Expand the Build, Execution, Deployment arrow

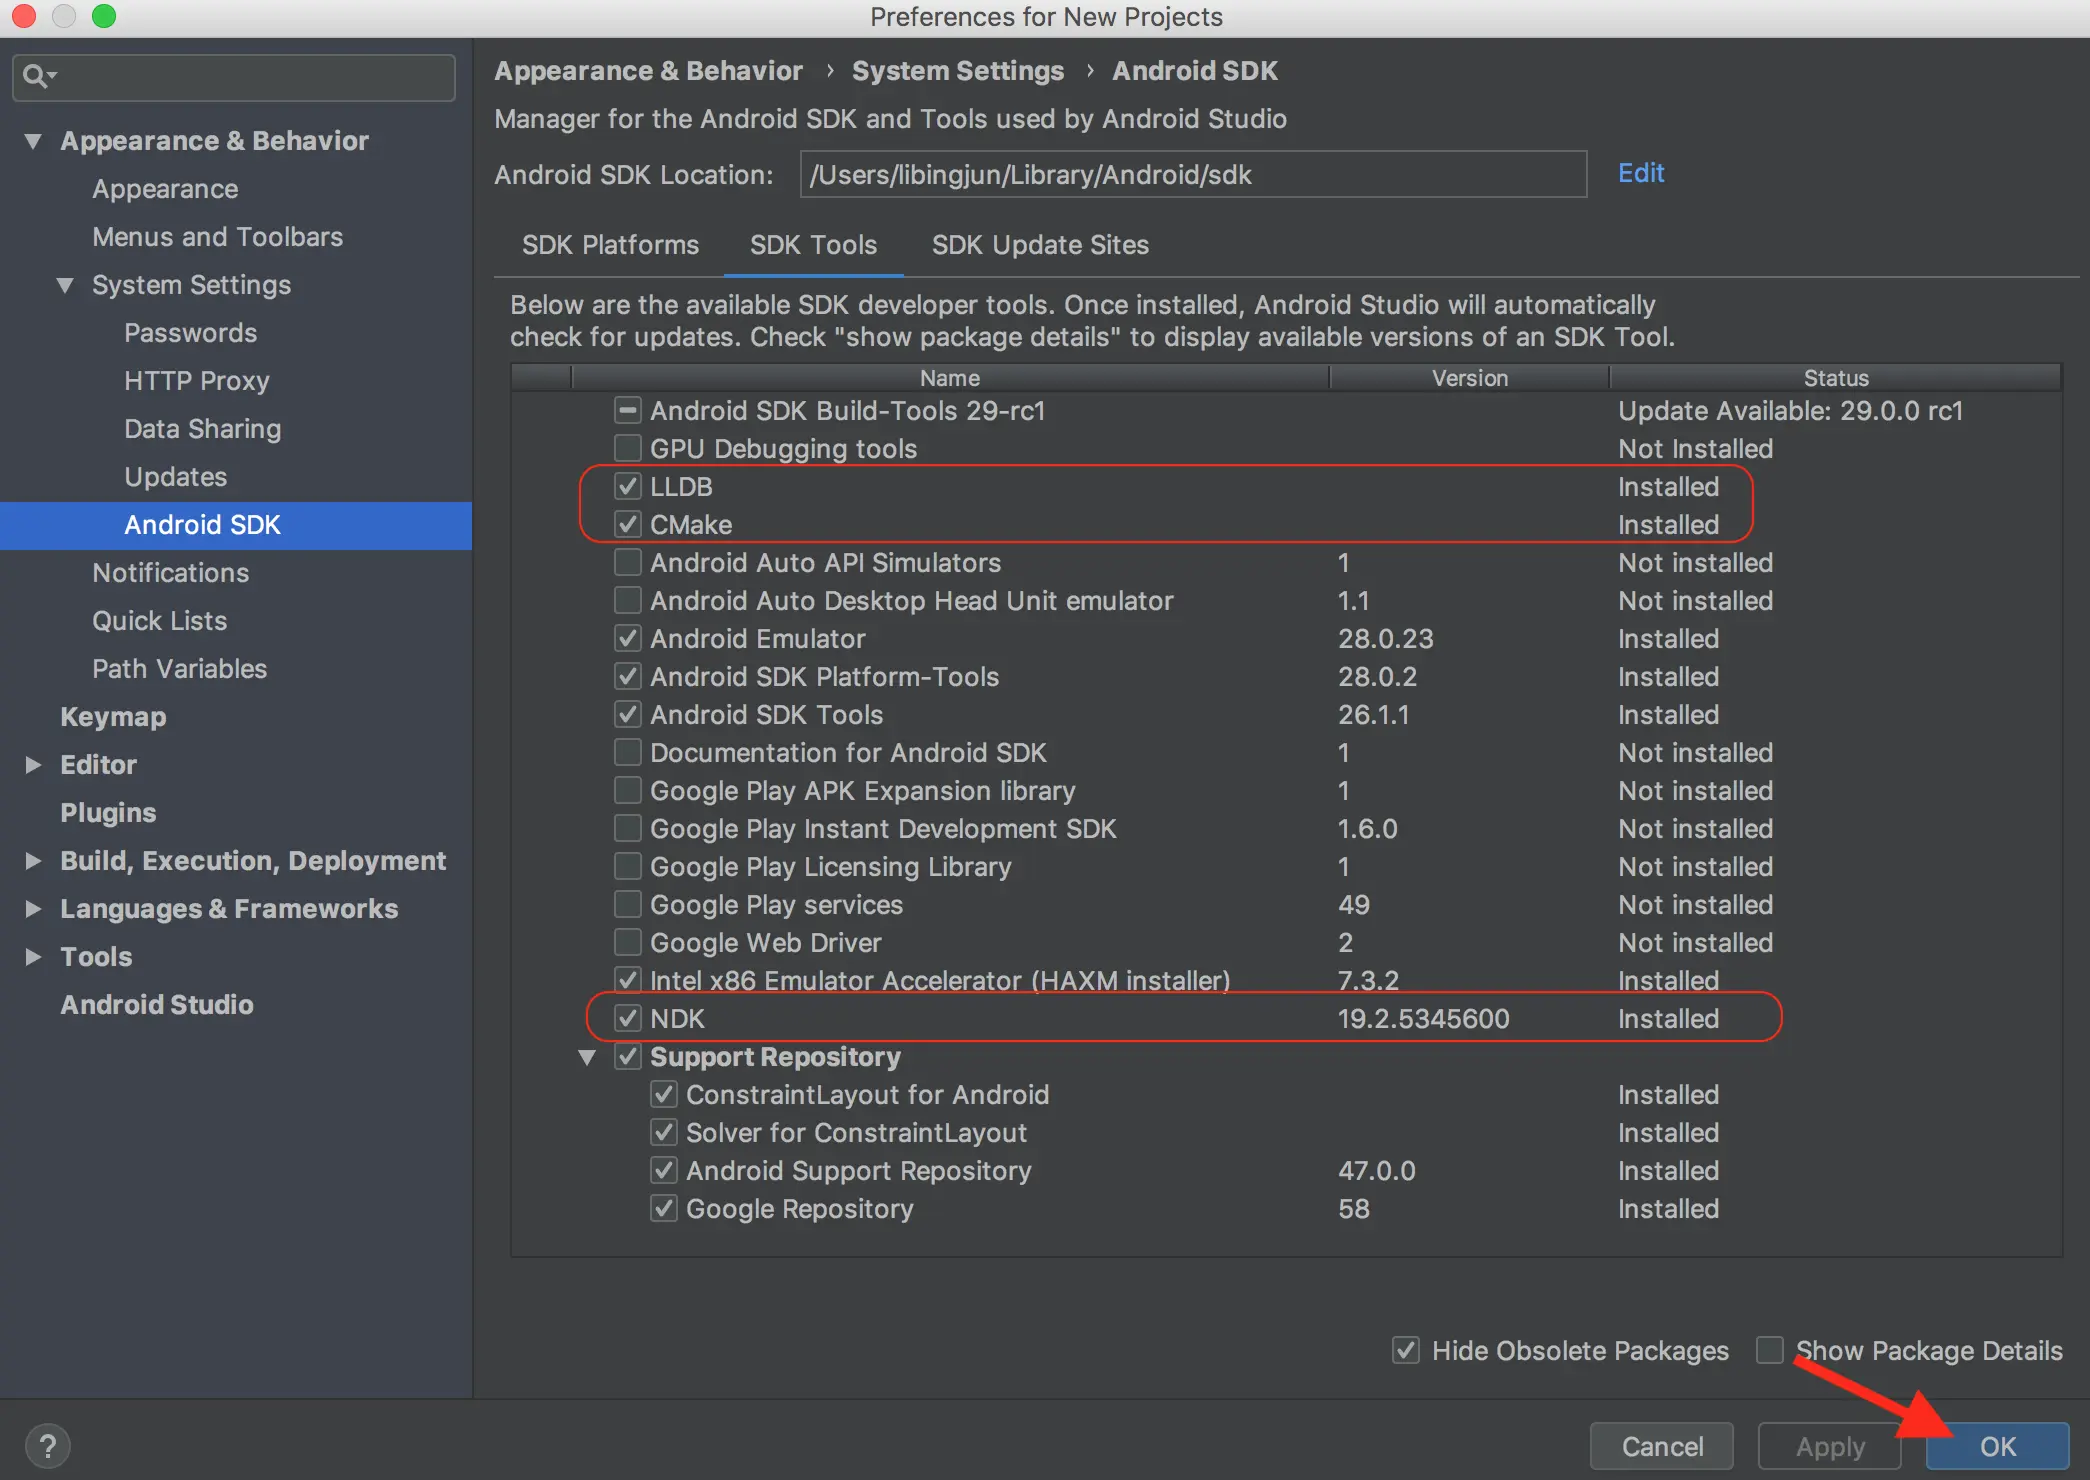click(33, 861)
